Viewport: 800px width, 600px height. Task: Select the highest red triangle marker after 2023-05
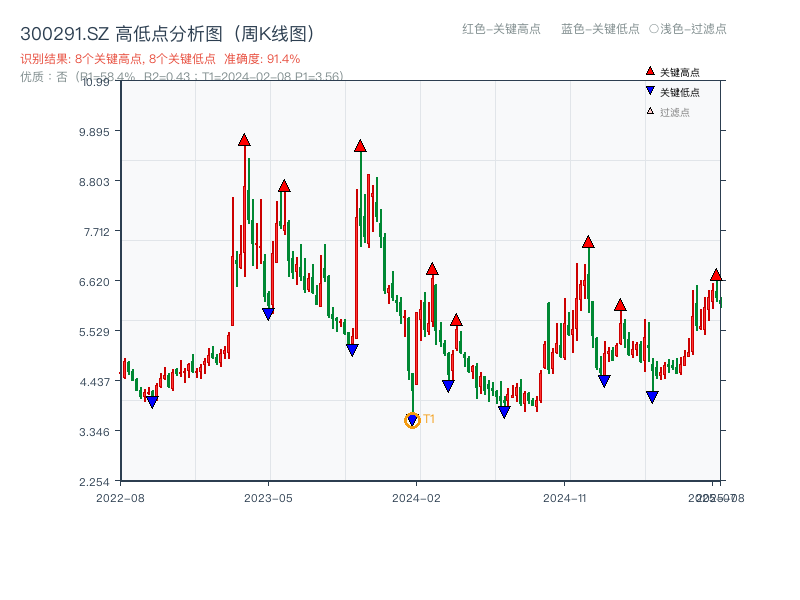tap(361, 147)
